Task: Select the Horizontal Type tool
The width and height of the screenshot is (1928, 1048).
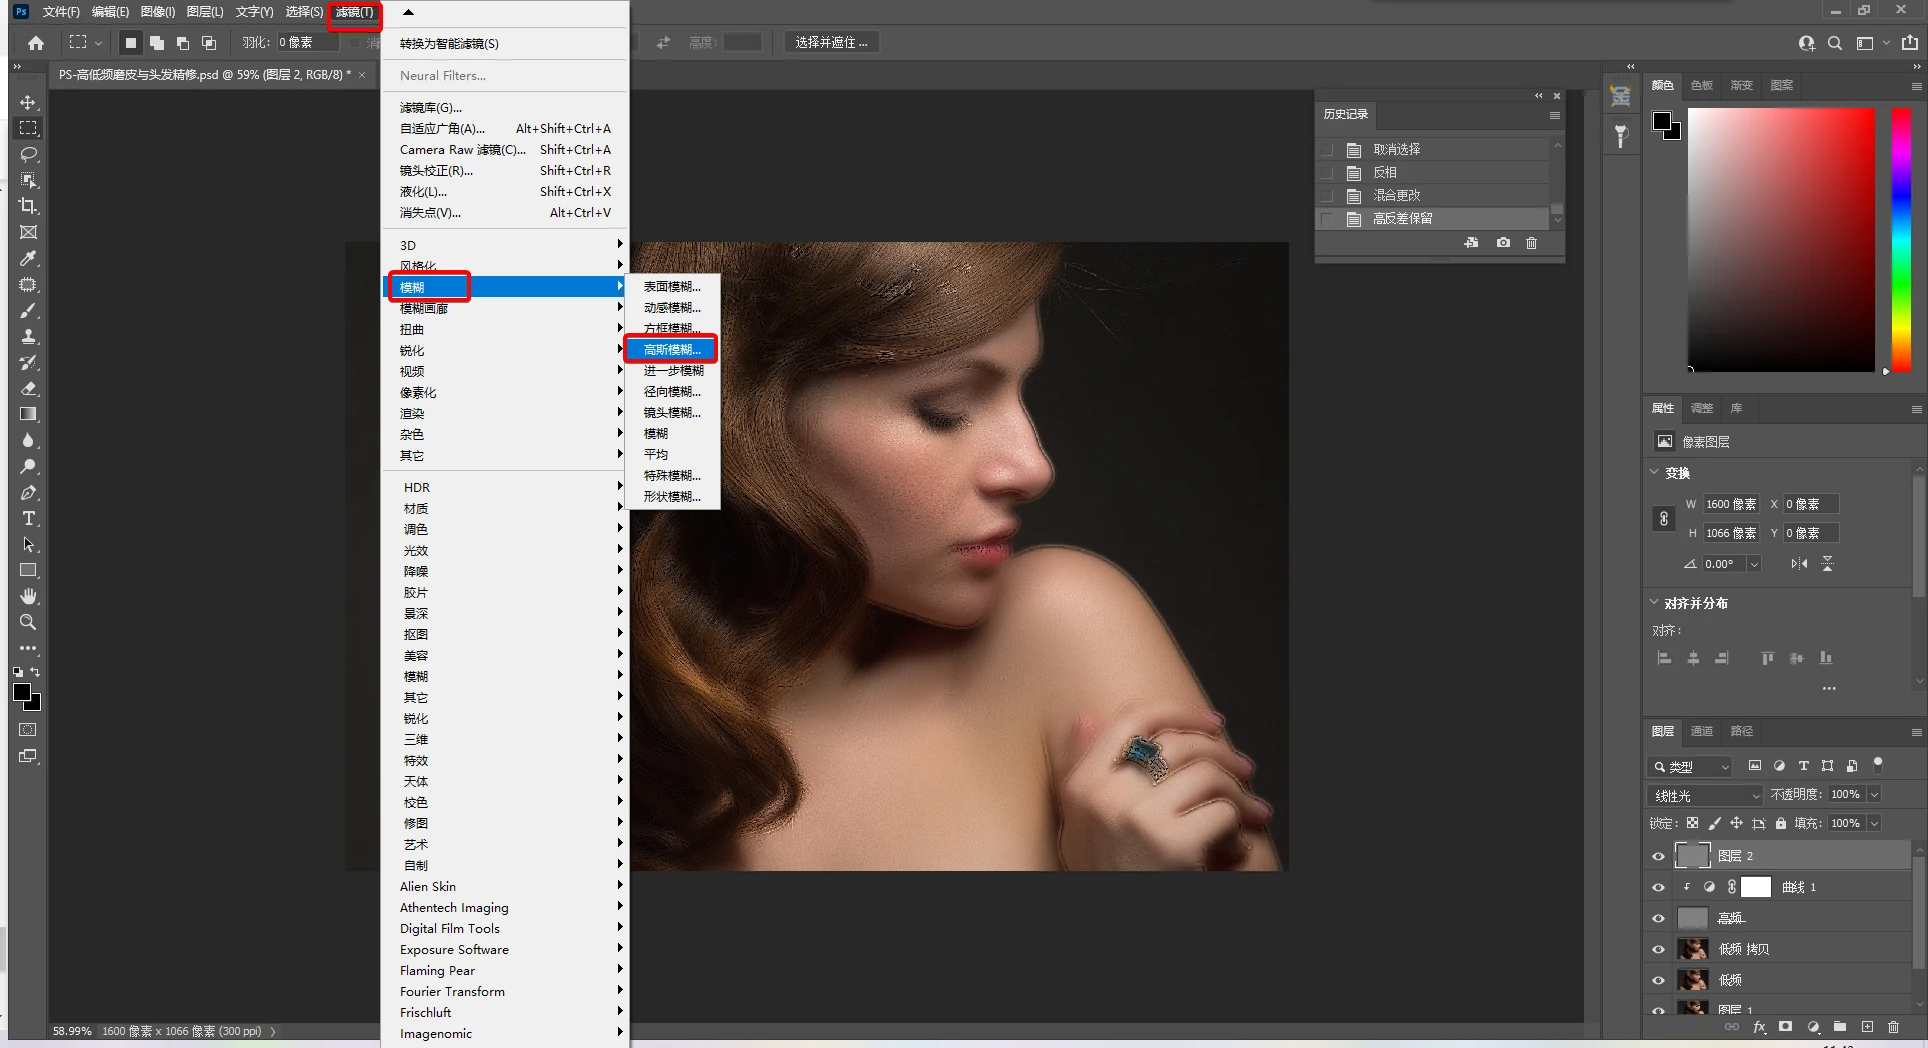Action: click(28, 518)
